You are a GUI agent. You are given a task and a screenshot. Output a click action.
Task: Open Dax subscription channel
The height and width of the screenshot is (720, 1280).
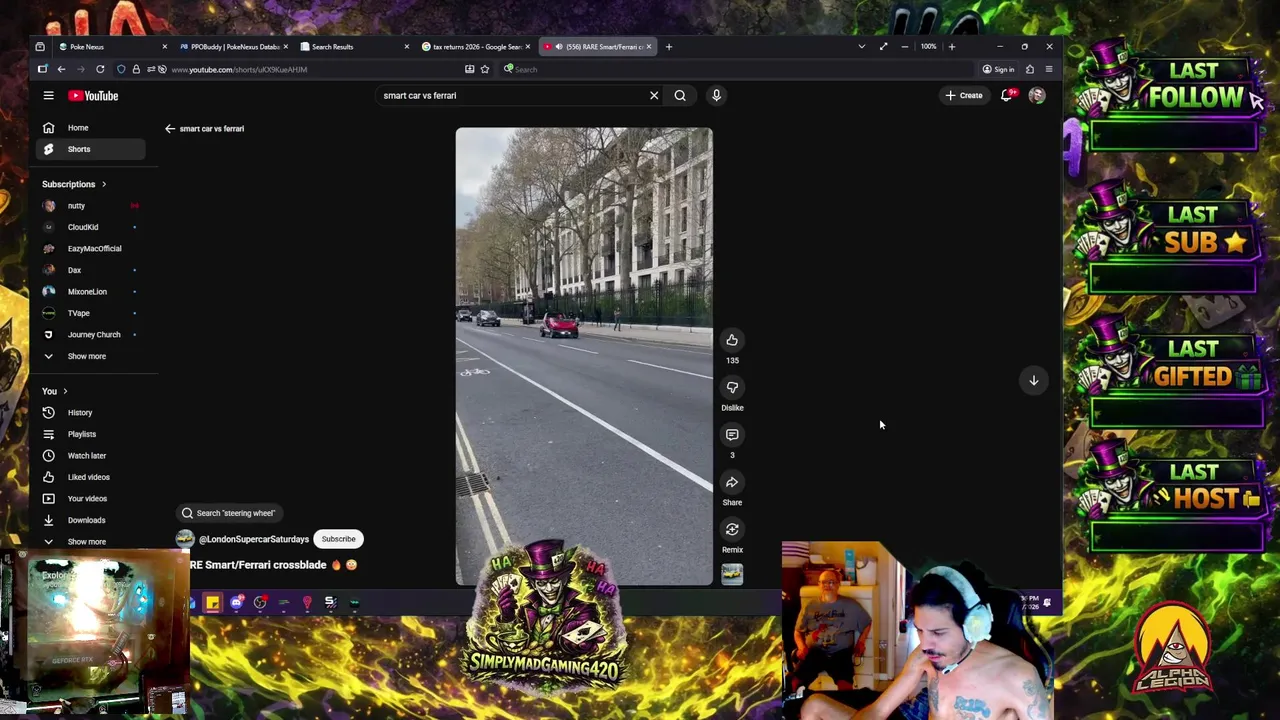[x=91, y=270]
